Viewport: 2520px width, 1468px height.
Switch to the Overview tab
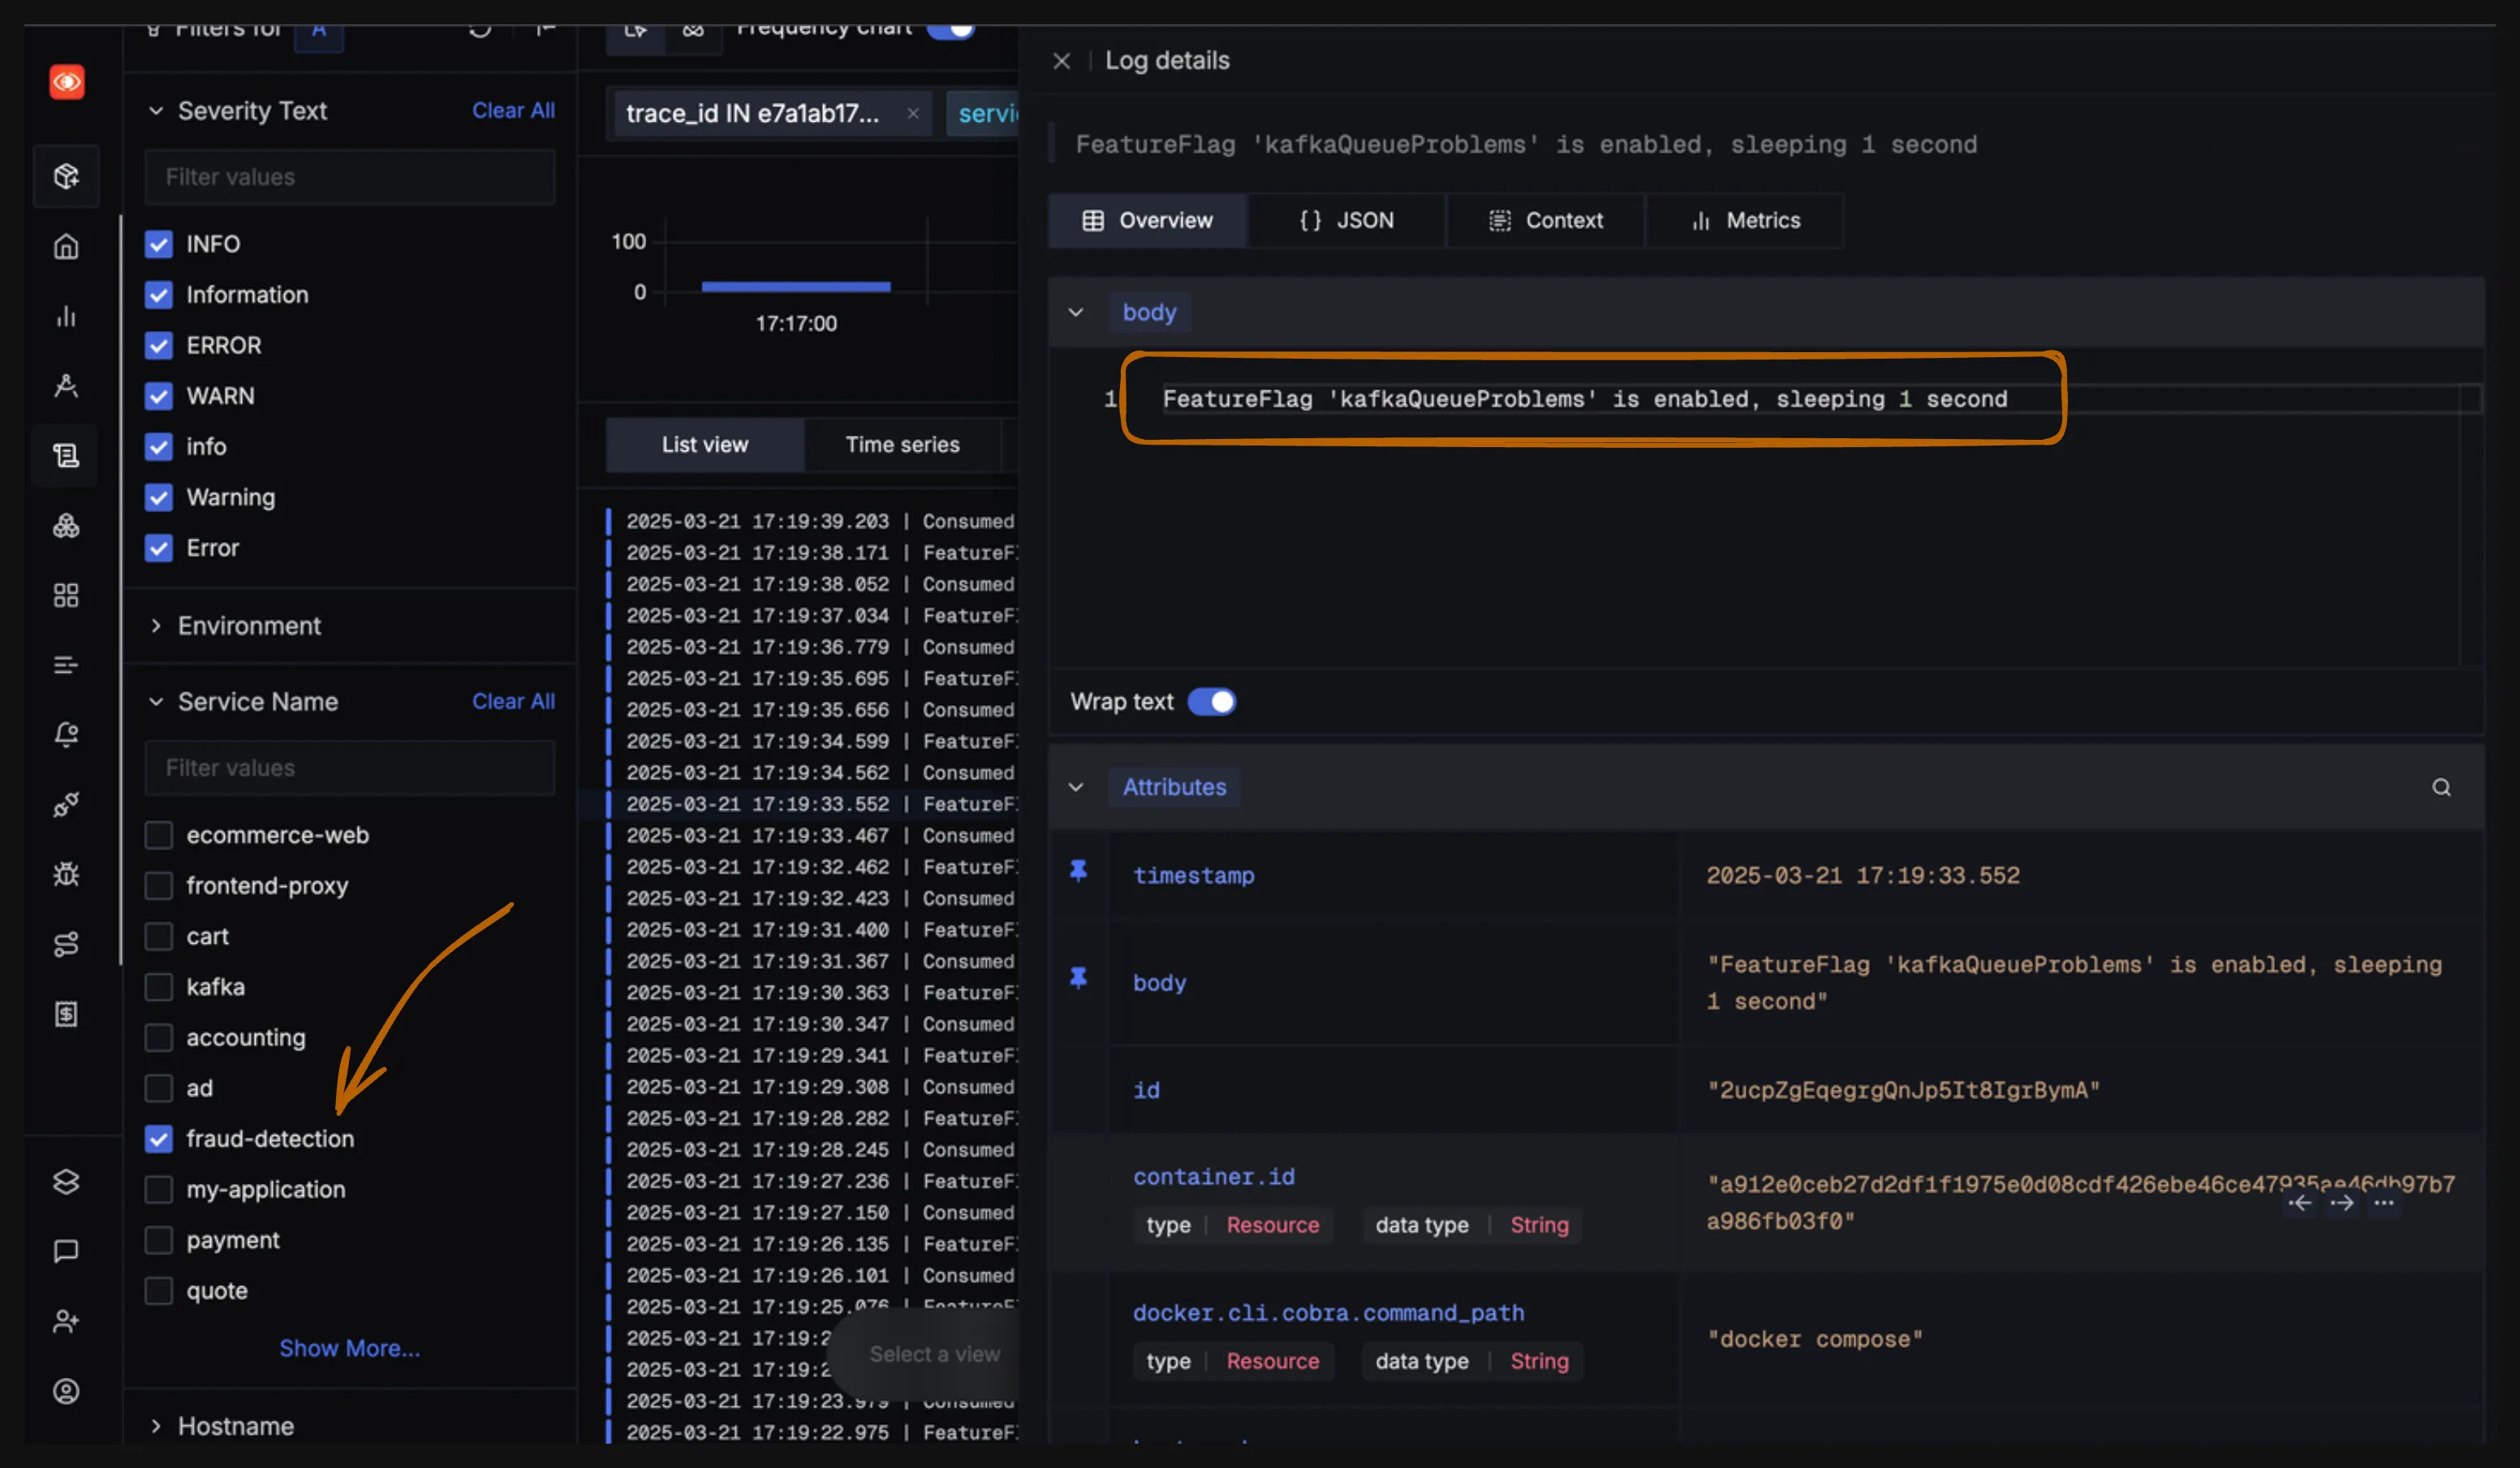coord(1147,221)
